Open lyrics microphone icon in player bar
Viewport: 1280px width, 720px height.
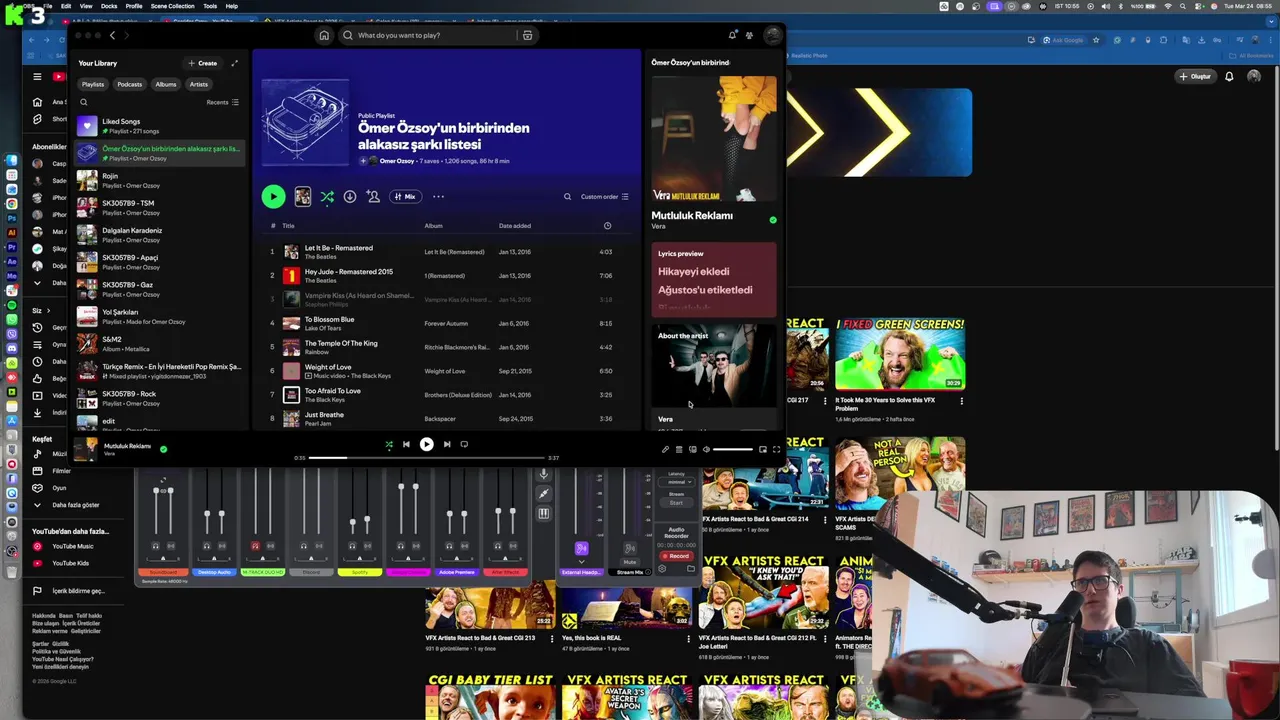coord(665,449)
